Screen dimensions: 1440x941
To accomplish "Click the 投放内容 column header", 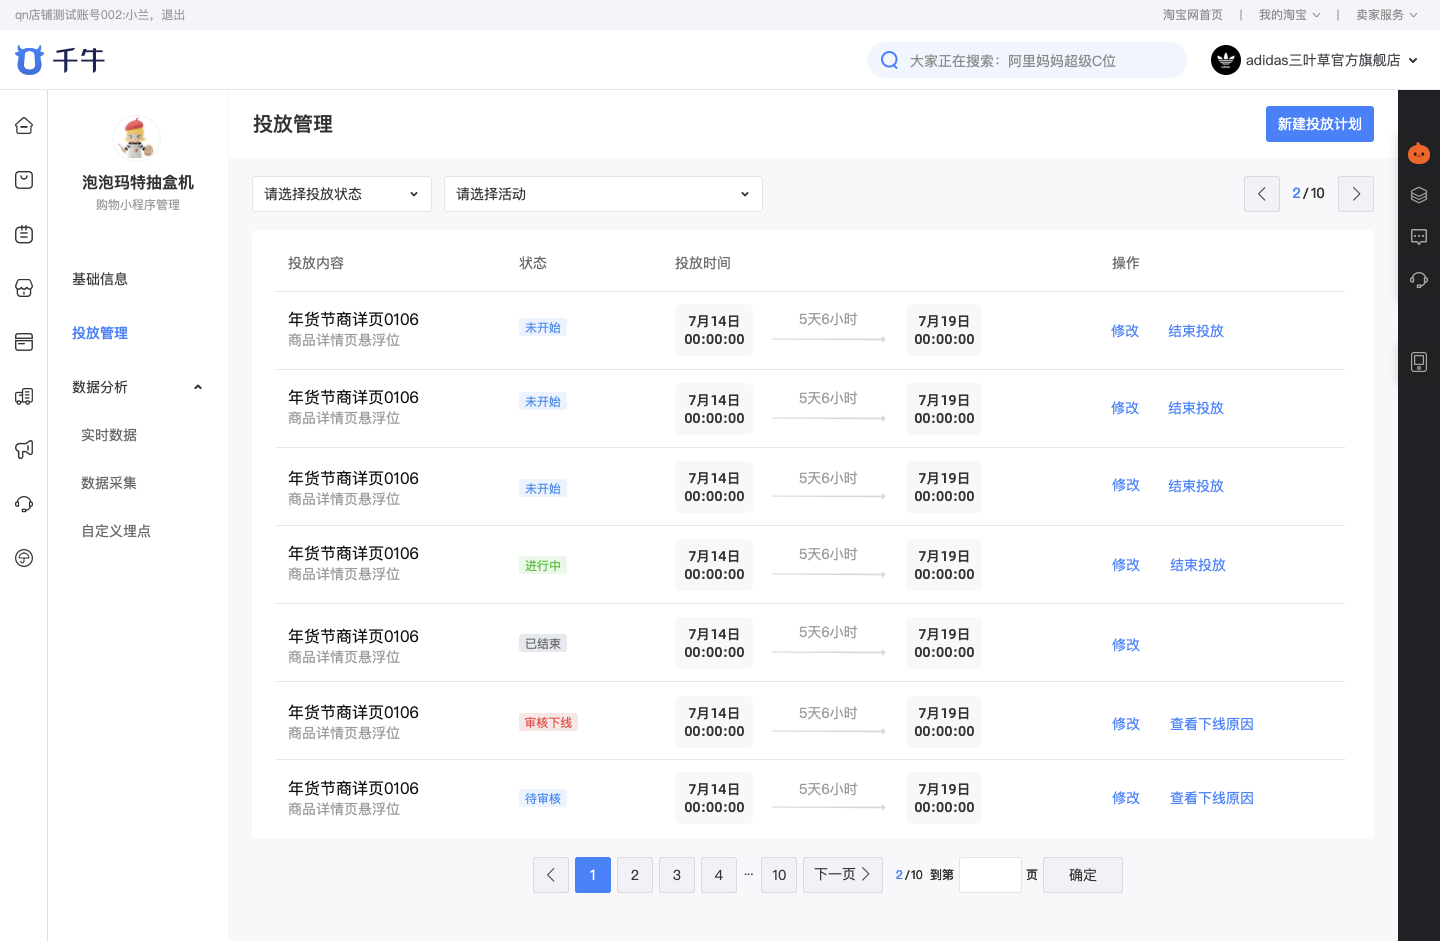I will pyautogui.click(x=316, y=263).
